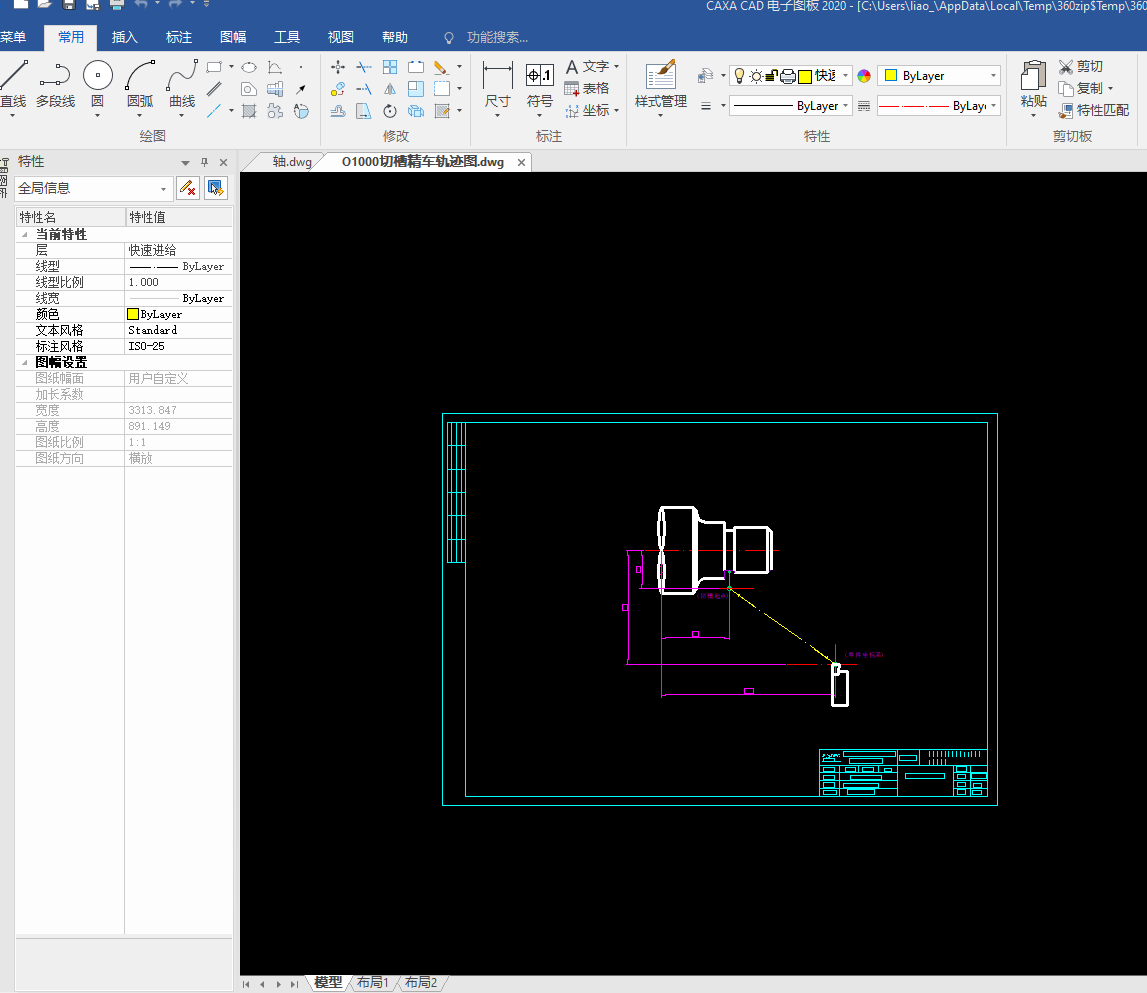This screenshot has width=1147, height=993.
Task: Click the pick-objects icon in 特性 panel
Action: pyautogui.click(x=215, y=188)
